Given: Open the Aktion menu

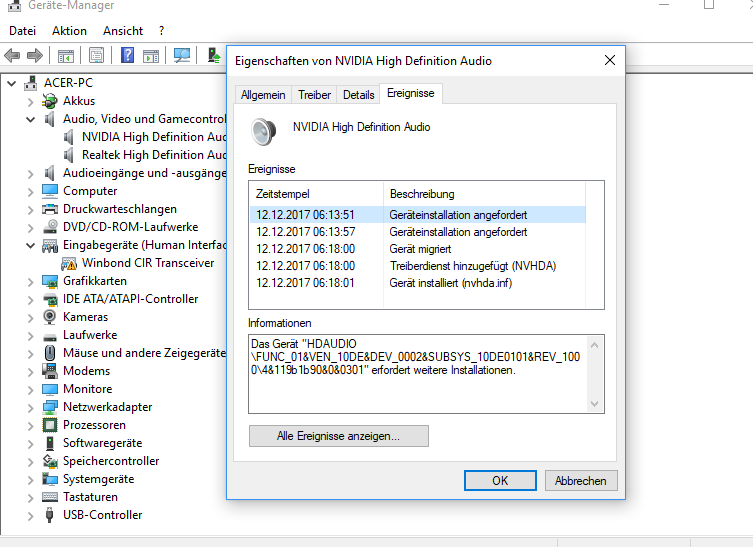Looking at the screenshot, I should (69, 31).
